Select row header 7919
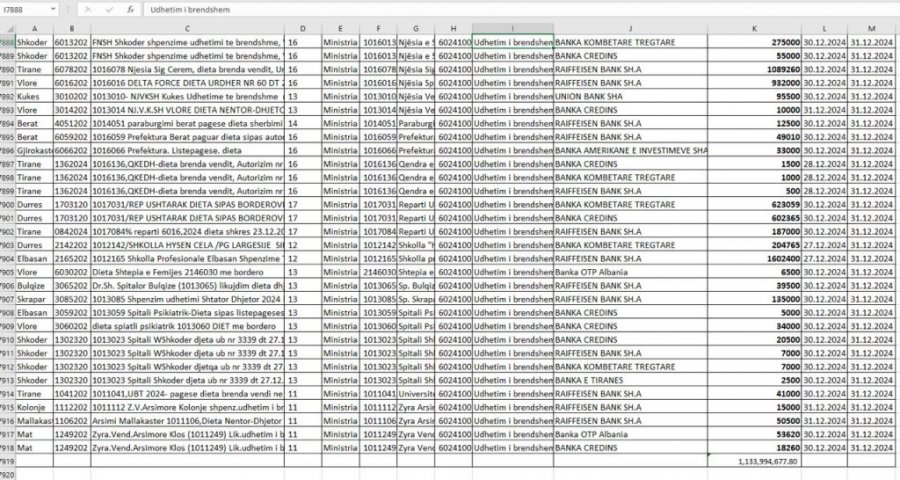Image resolution: width=900 pixels, height=480 pixels. point(8,461)
